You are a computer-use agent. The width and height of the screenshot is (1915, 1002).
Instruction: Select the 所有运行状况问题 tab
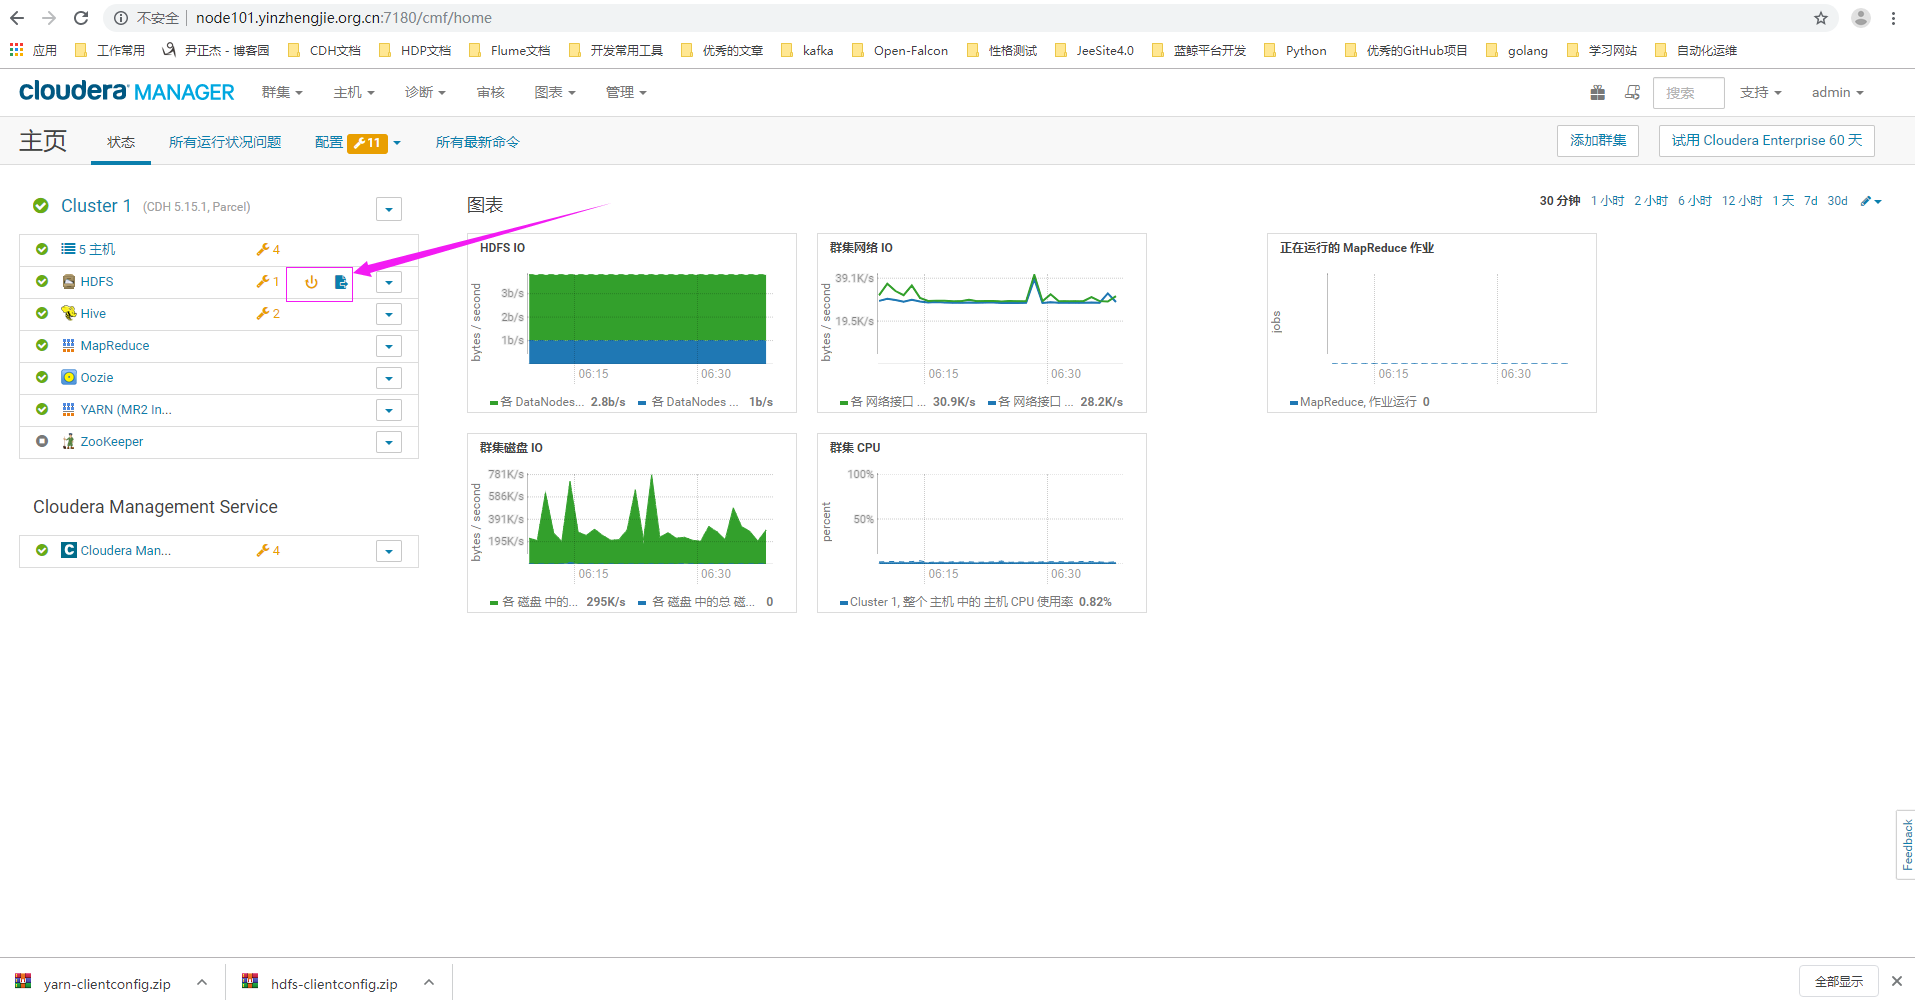coord(225,143)
